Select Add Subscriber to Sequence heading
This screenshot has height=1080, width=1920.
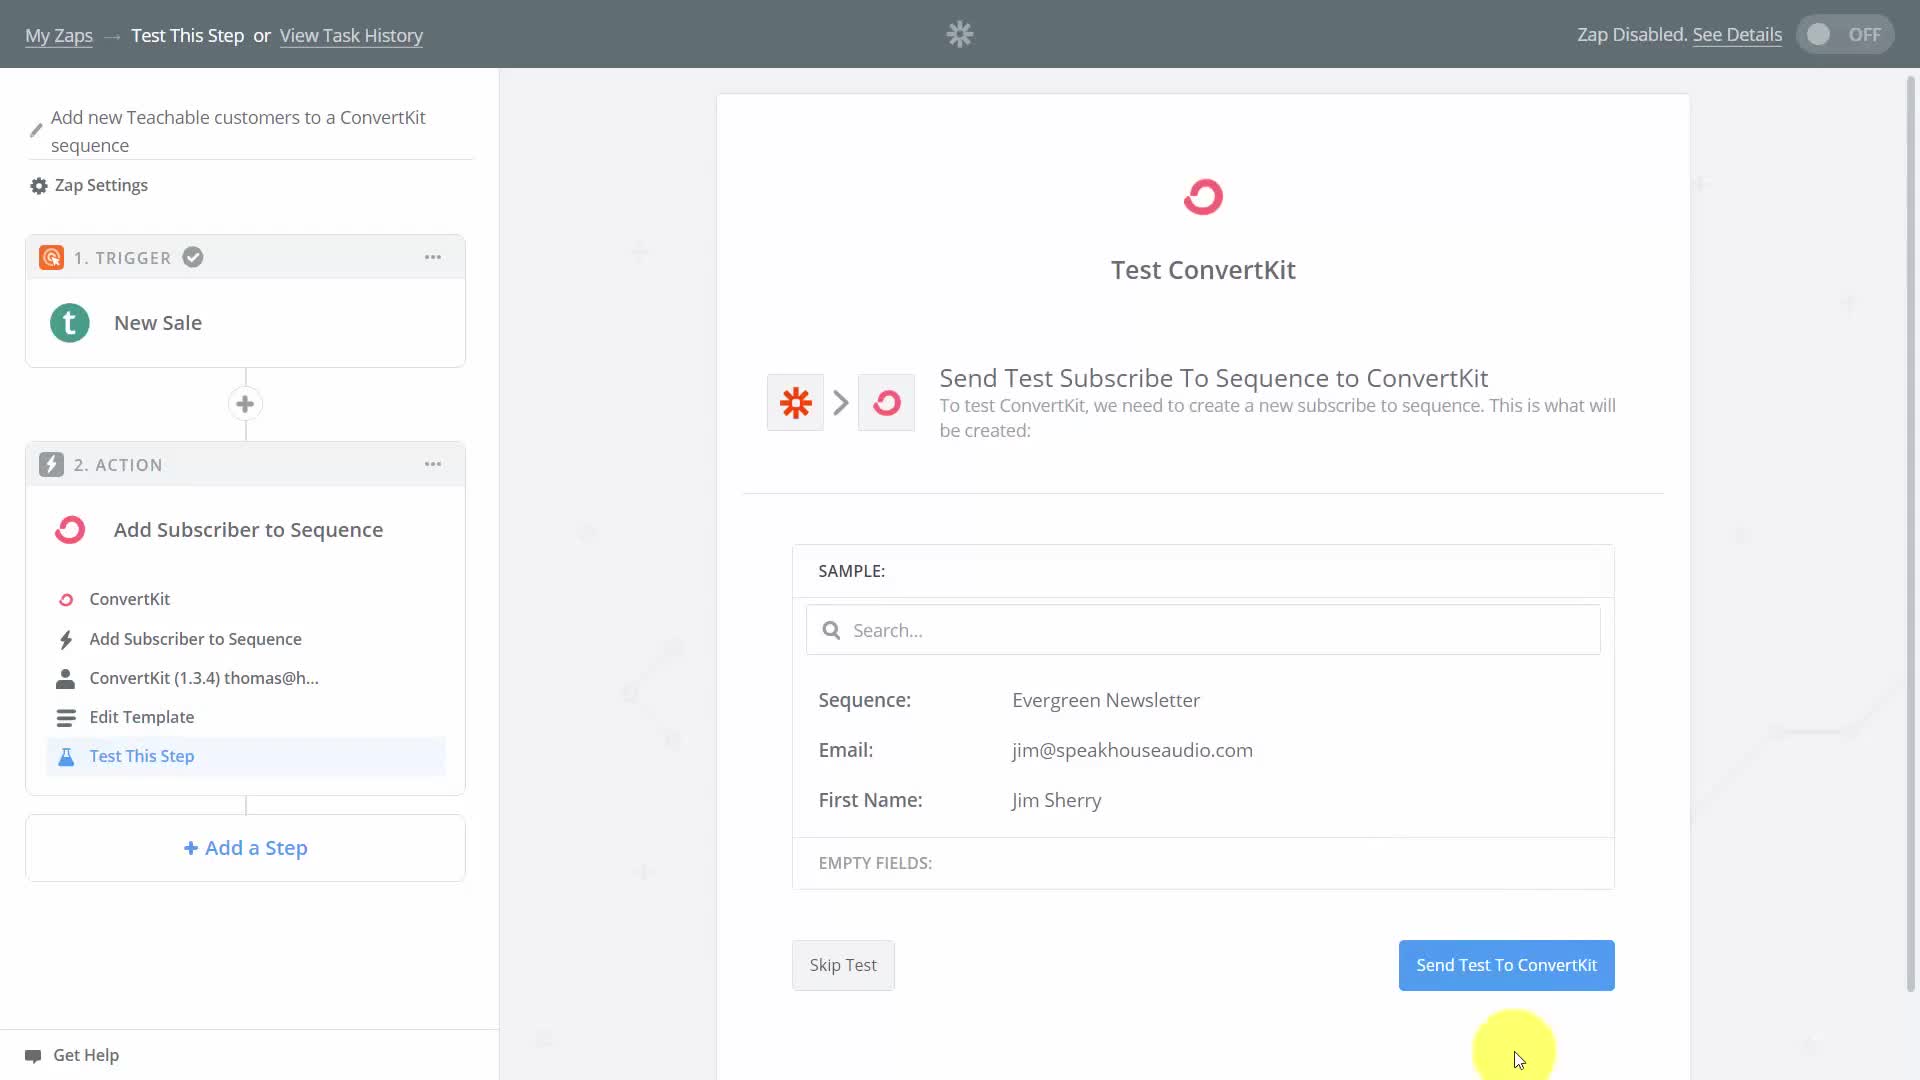[248, 530]
